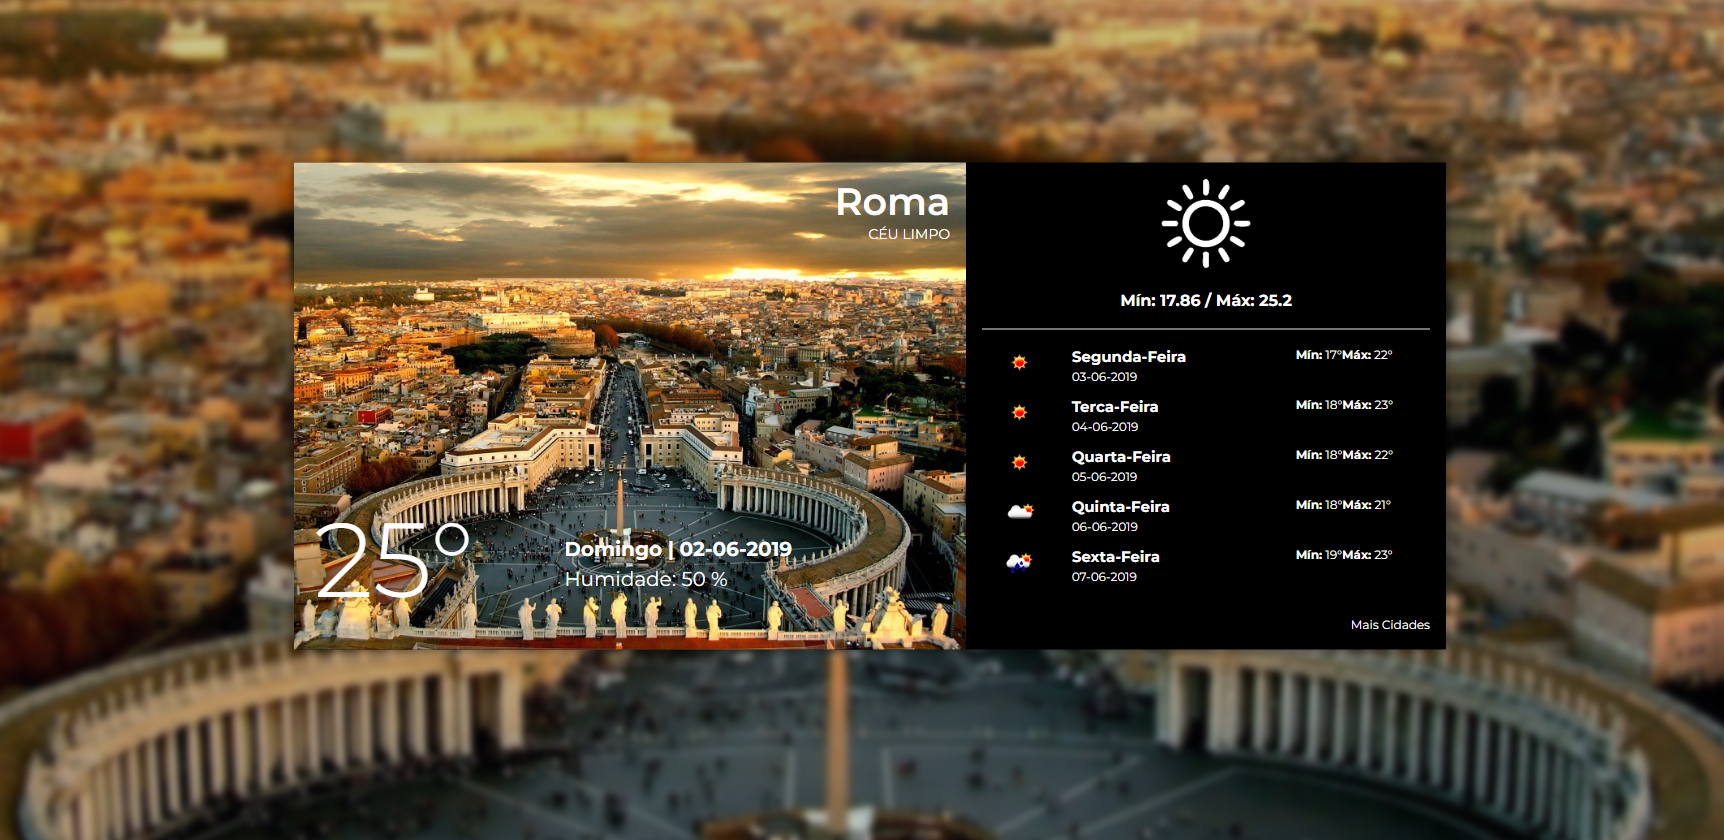1724x840 pixels.
Task: Click Mín: 19° Máx: 23° for Sexta-Feira
Action: coord(1344,555)
